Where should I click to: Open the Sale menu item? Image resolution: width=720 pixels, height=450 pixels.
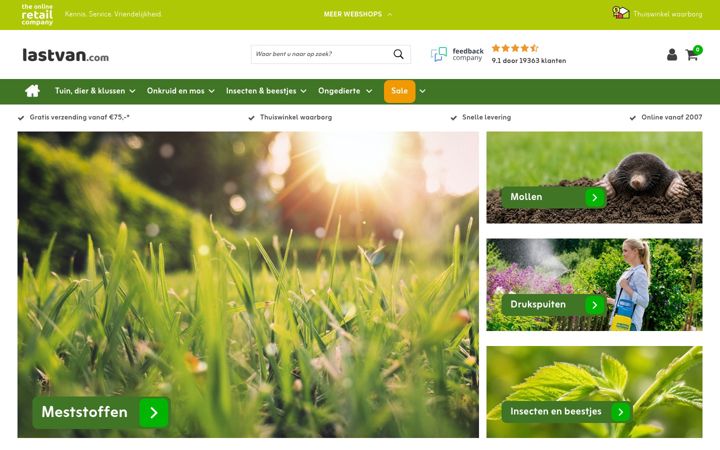399,91
